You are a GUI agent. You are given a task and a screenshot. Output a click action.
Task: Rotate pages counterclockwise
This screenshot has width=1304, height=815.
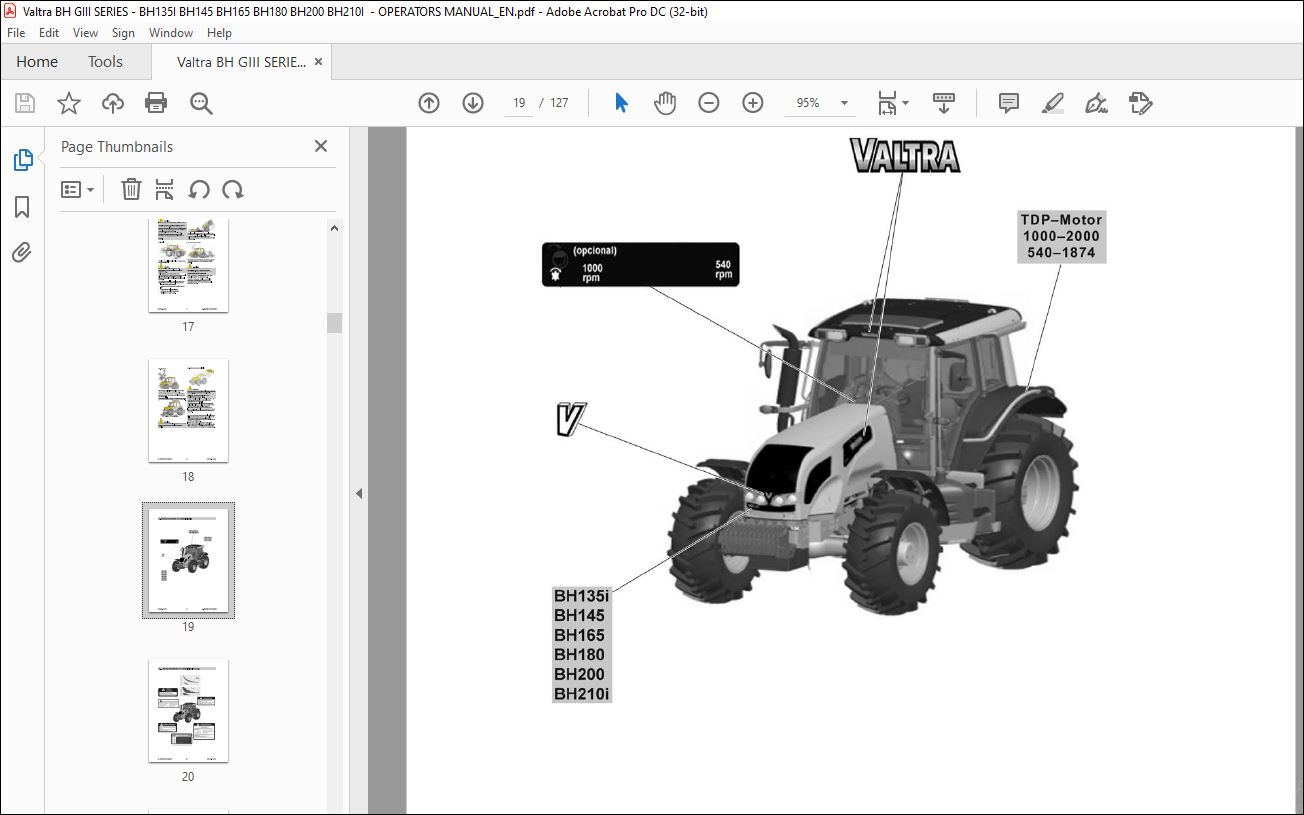(199, 189)
